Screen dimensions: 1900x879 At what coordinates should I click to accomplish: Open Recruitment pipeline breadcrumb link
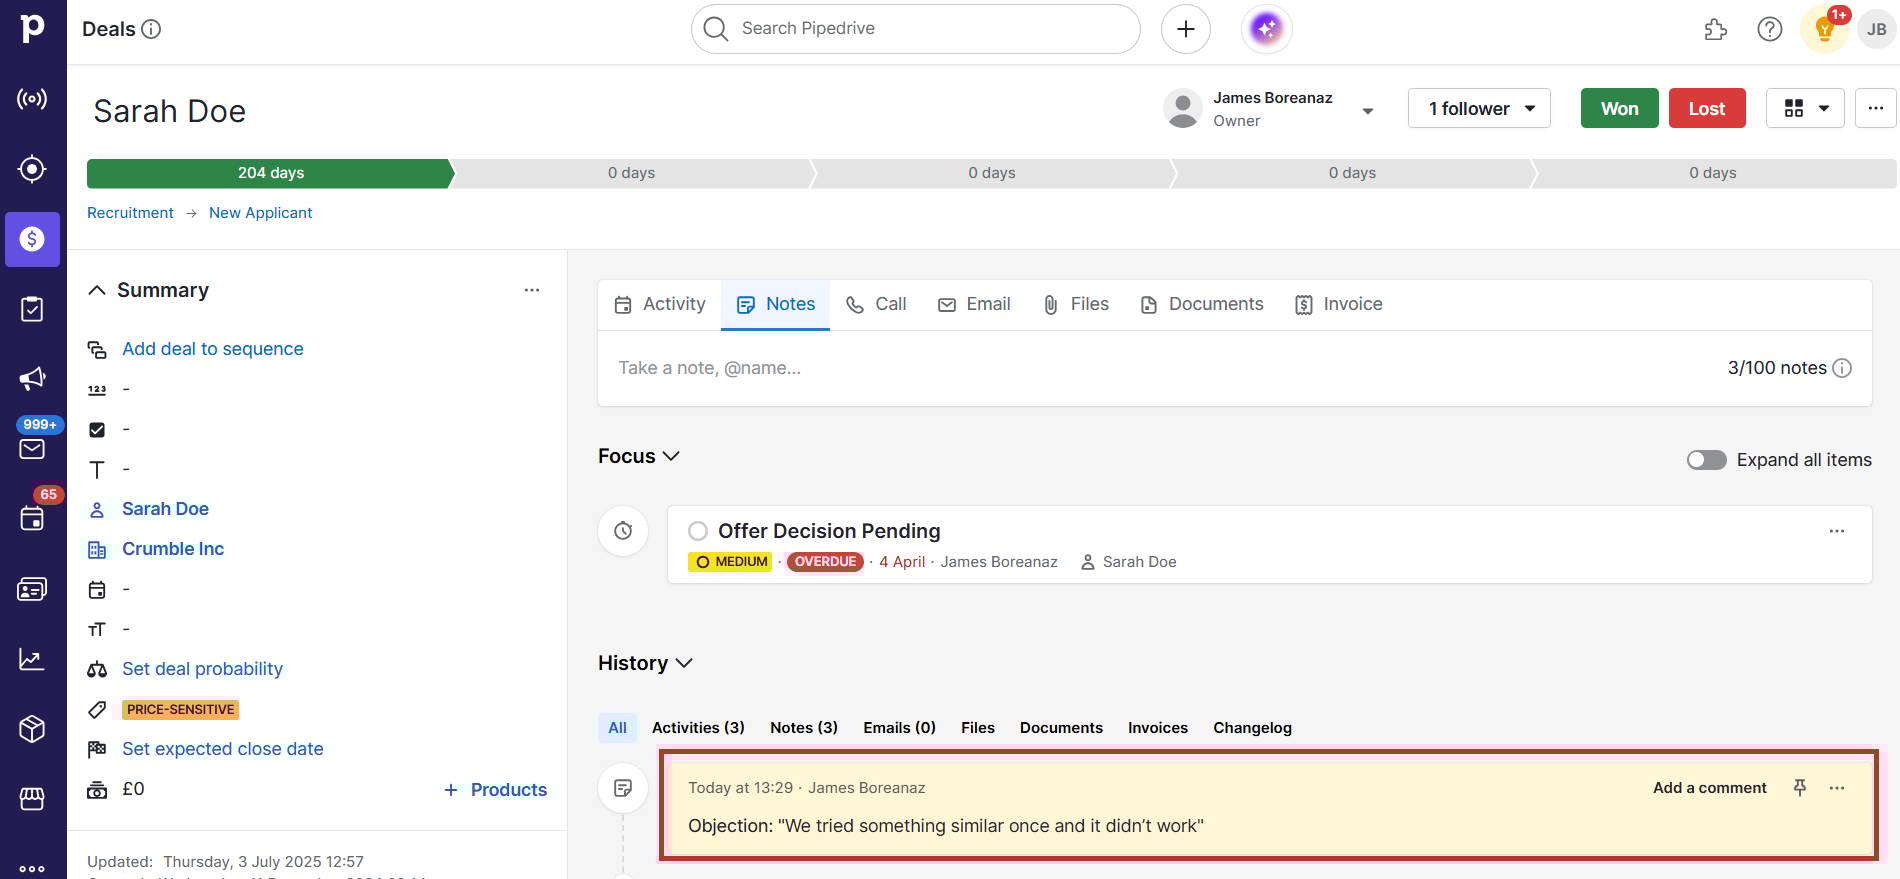130,213
